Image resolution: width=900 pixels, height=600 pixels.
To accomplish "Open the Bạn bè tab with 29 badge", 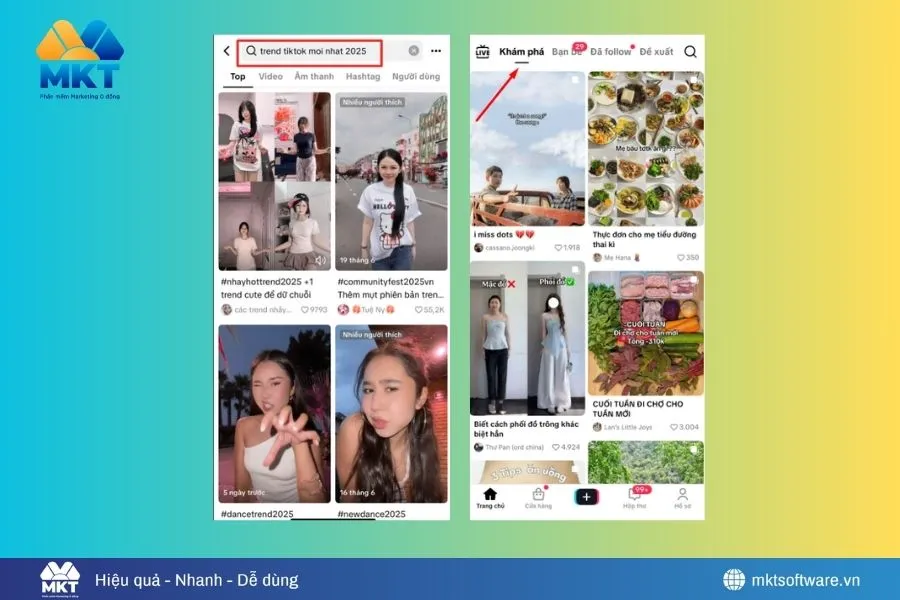I will pyautogui.click(x=565, y=51).
